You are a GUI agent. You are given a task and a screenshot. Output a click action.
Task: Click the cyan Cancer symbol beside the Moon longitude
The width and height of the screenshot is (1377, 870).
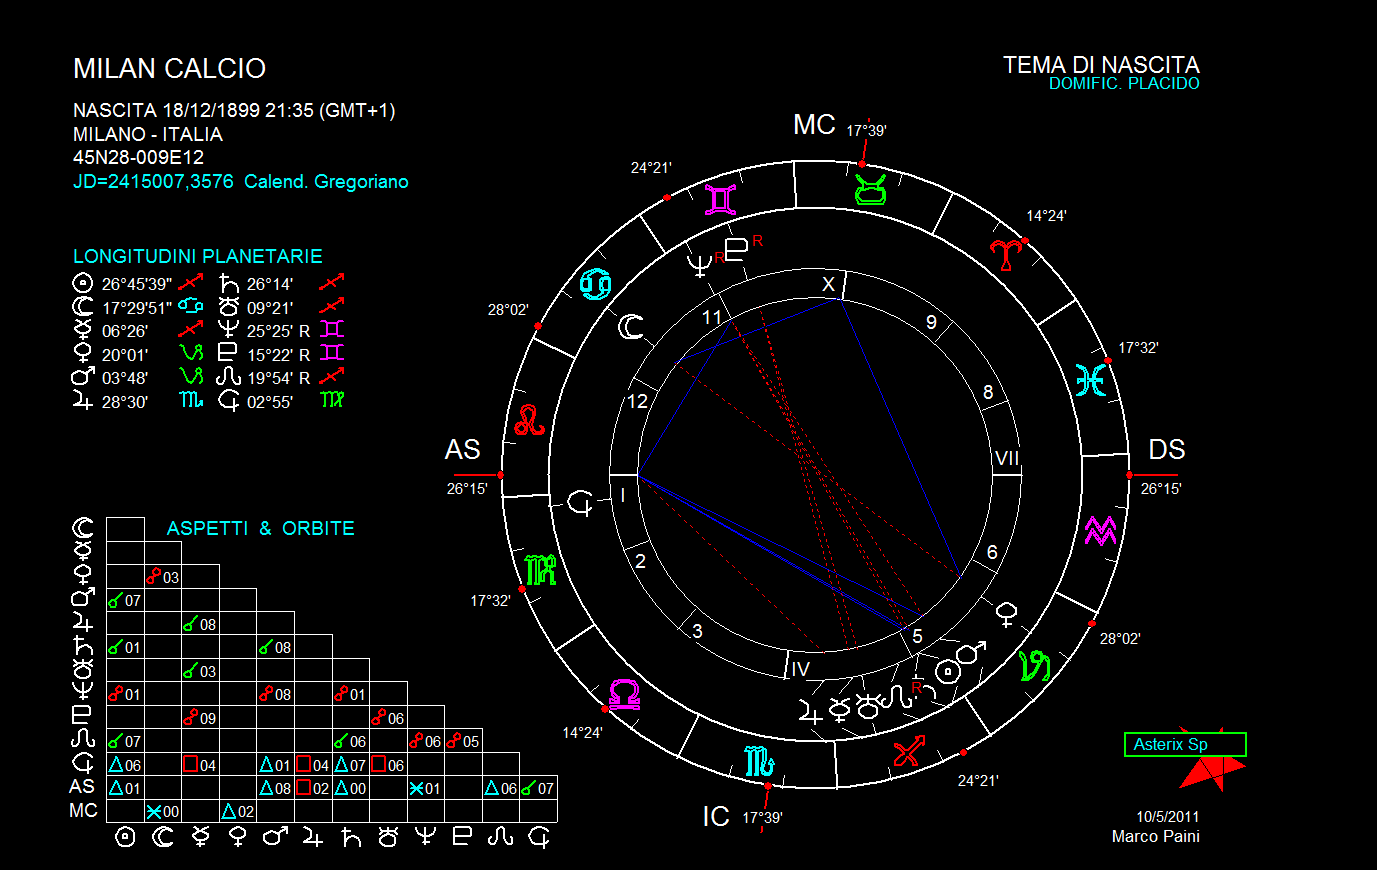[x=190, y=306]
